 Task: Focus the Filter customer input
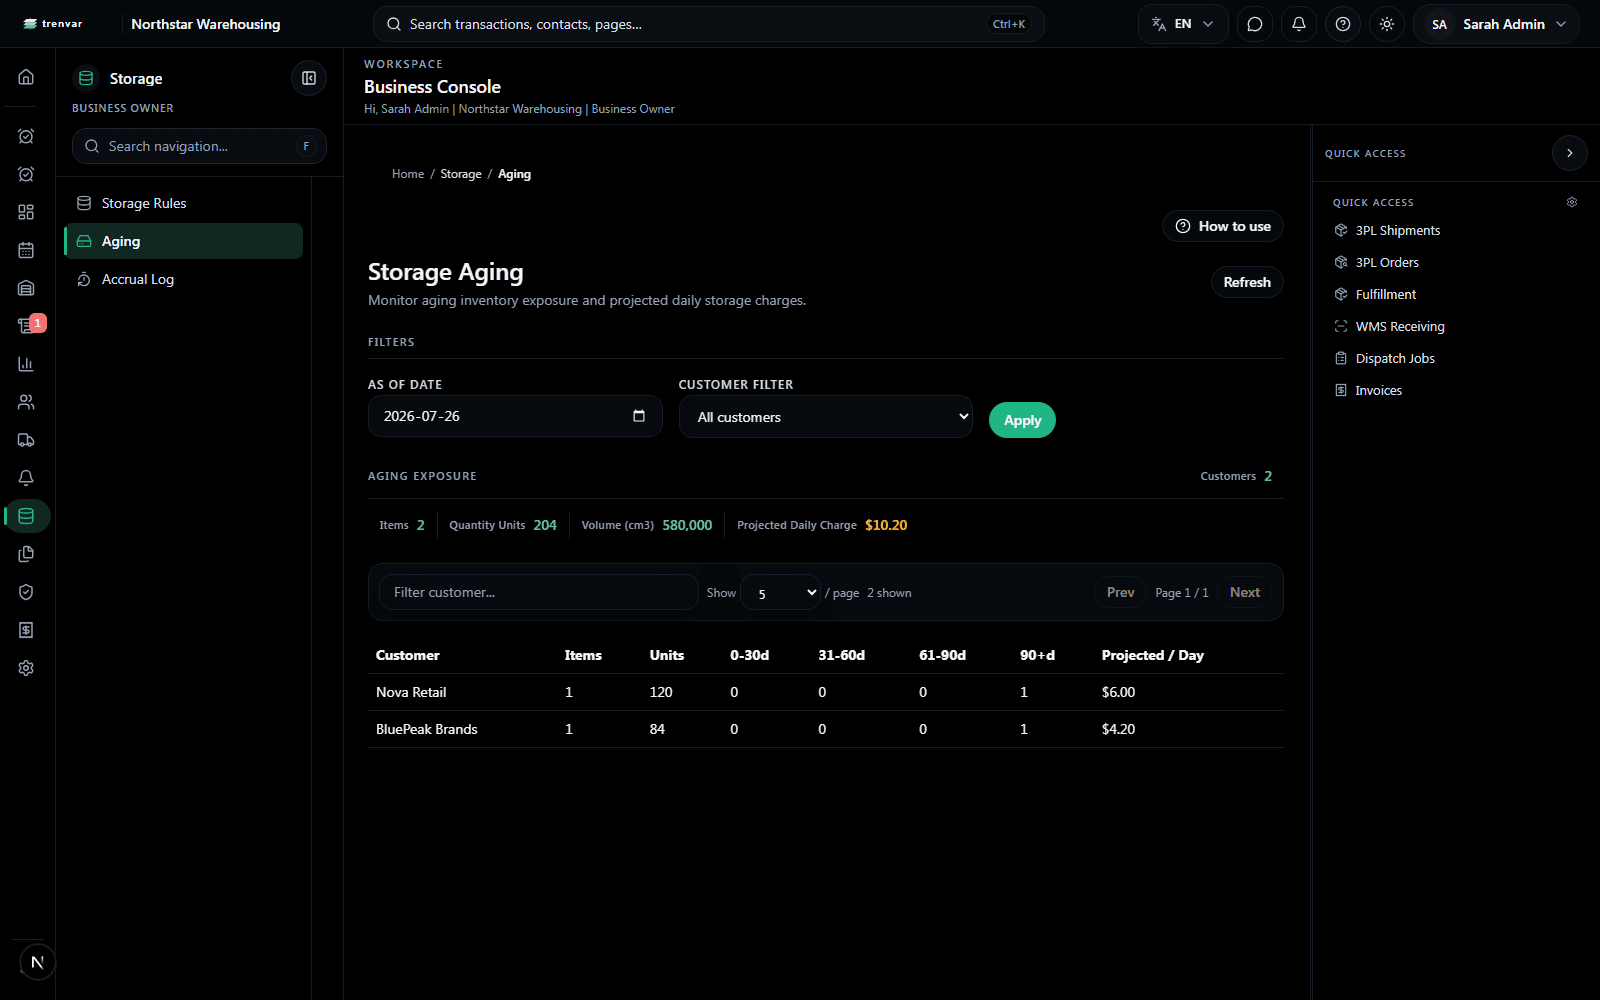(538, 592)
